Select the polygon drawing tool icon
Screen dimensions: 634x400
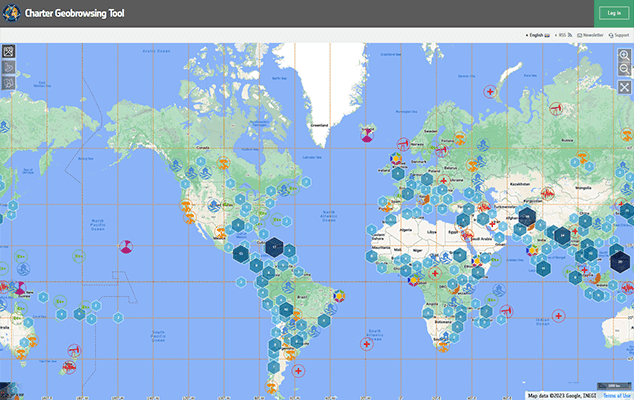[x=8, y=67]
